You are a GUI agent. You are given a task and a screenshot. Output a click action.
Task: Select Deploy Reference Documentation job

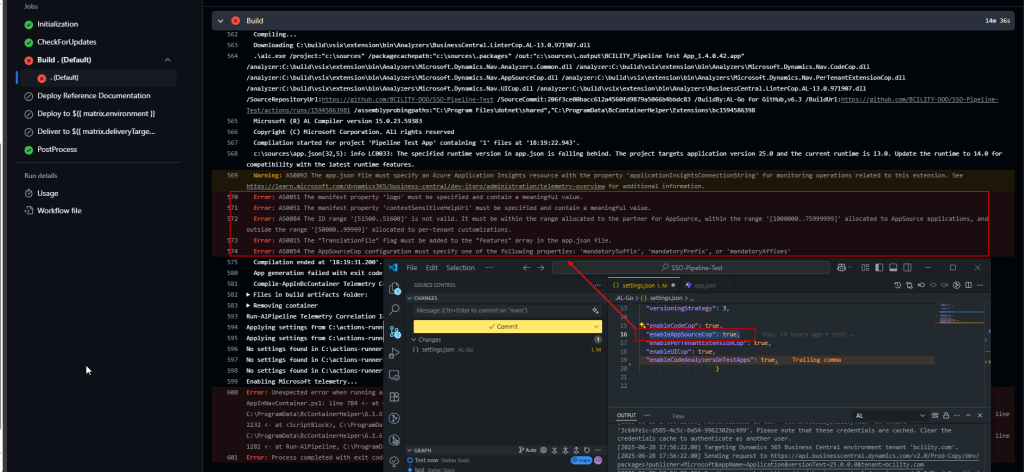(x=93, y=96)
